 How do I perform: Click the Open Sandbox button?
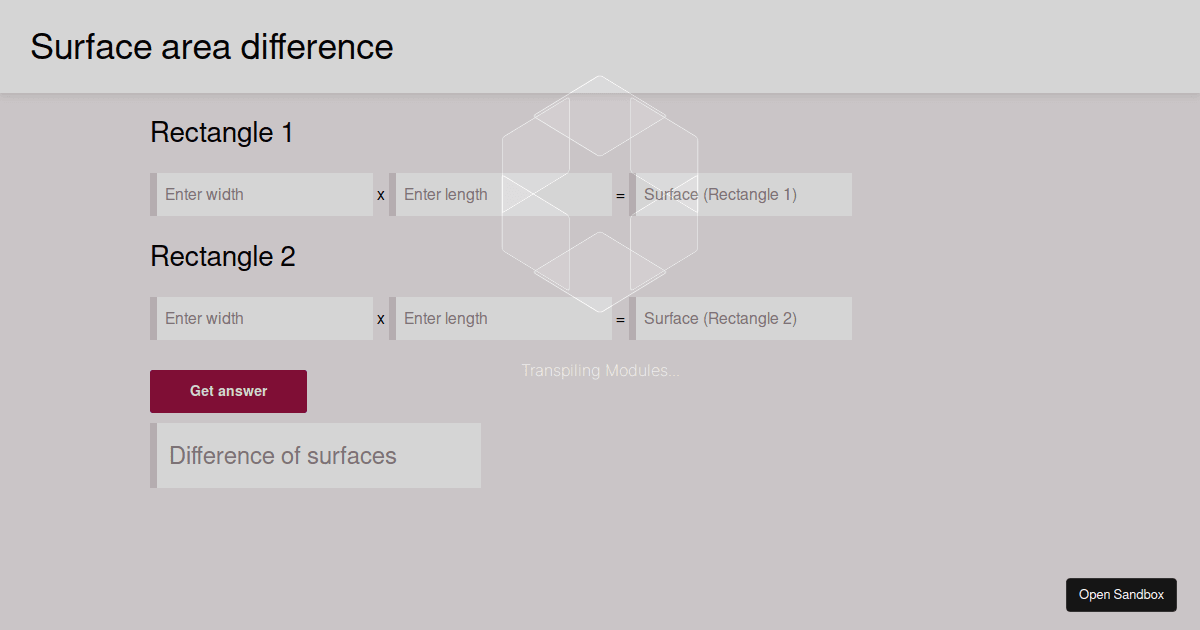[1121, 594]
